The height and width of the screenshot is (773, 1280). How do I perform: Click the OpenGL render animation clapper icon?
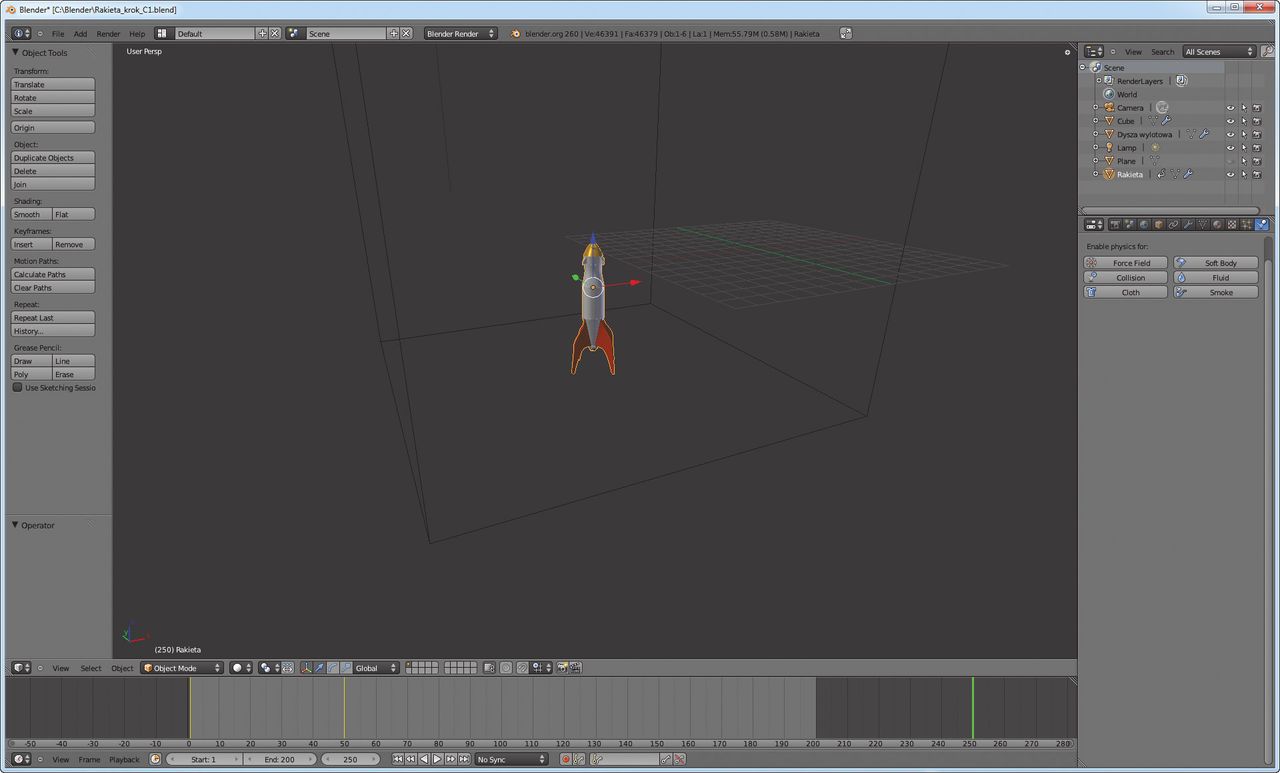point(576,667)
